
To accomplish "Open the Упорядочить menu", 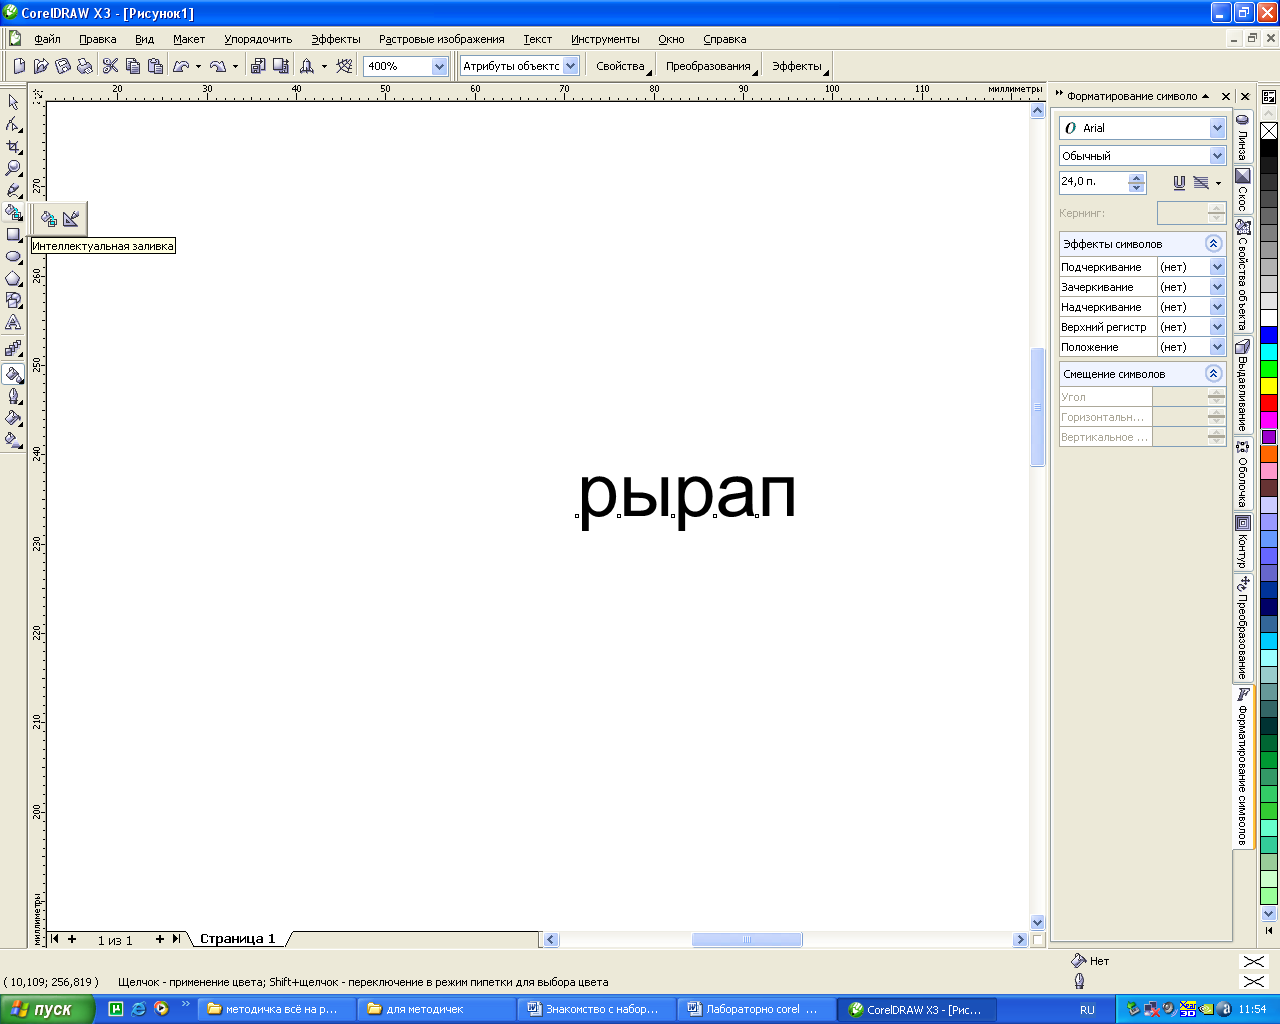I will coord(258,39).
